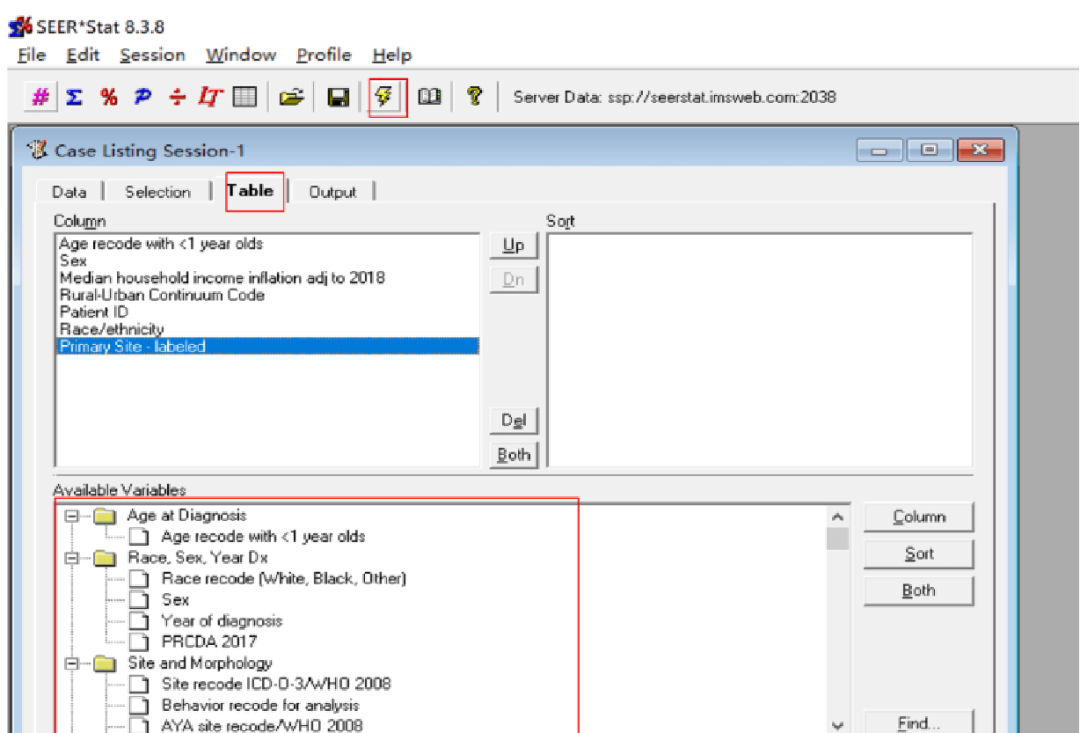Screen dimensions: 1080x733
Task: Switch to the Data tab
Action: [69, 192]
